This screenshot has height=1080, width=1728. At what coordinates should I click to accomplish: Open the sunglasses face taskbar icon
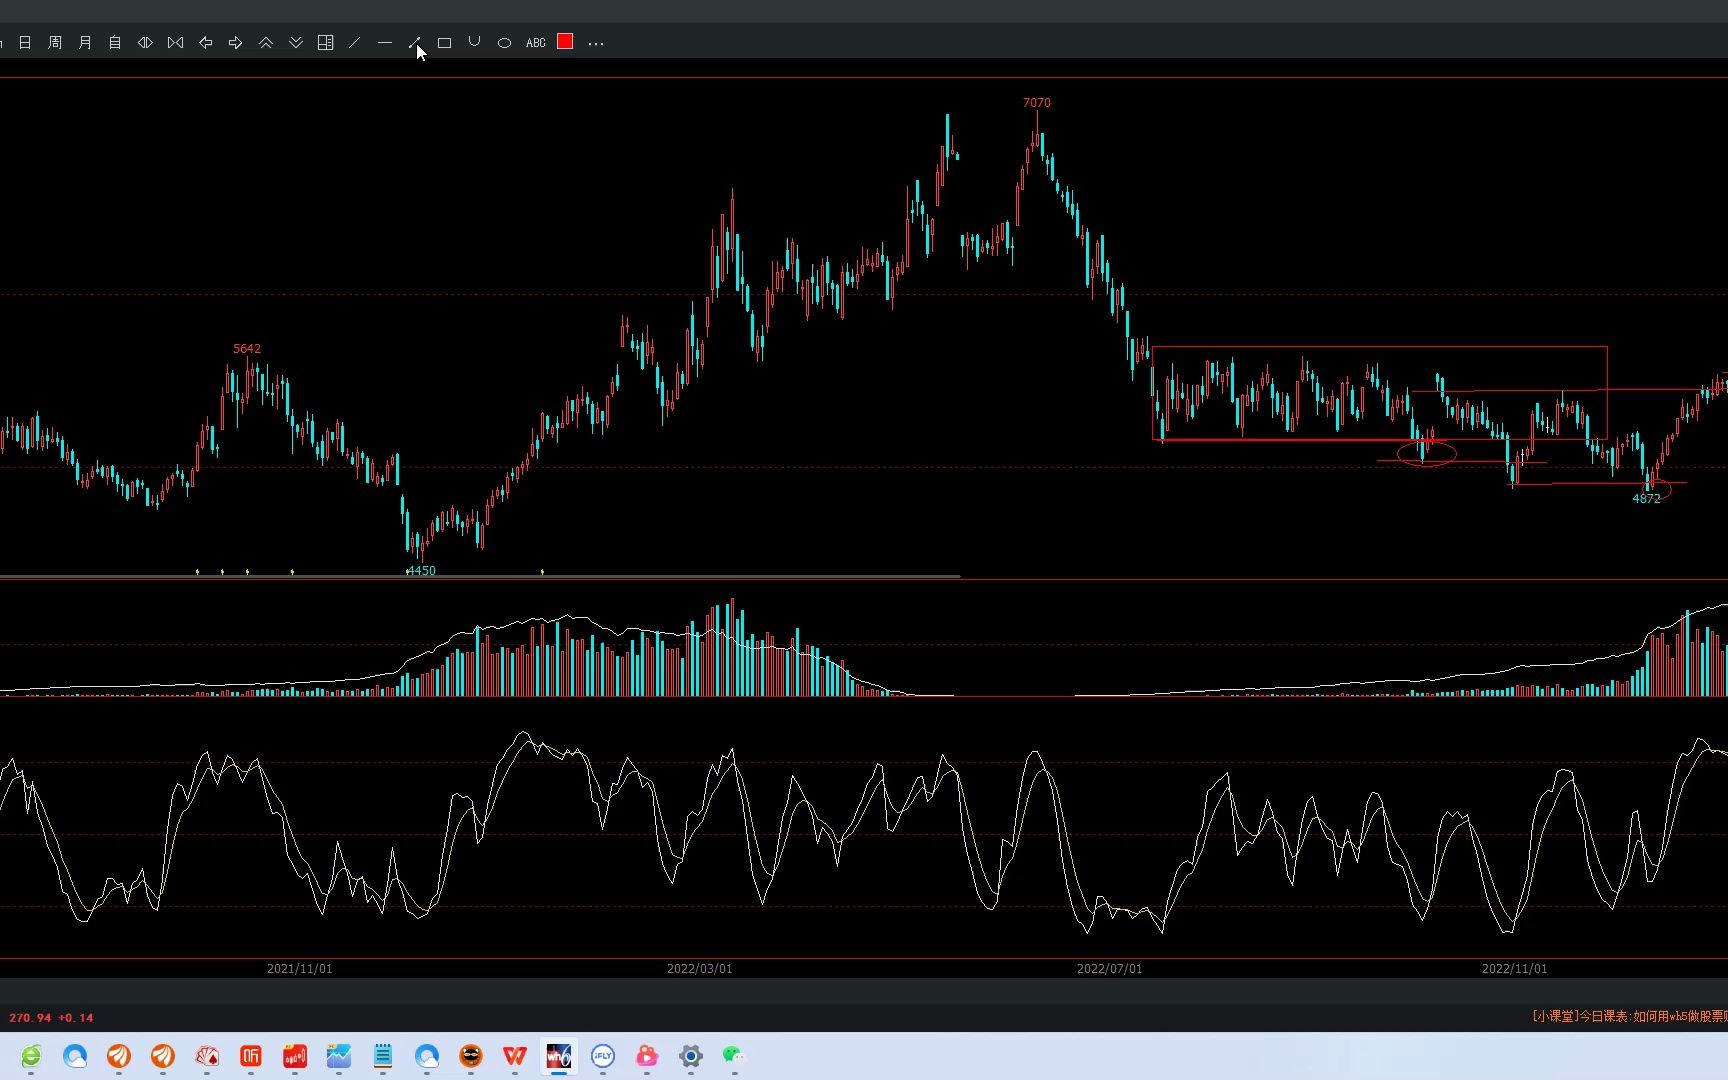(471, 1056)
